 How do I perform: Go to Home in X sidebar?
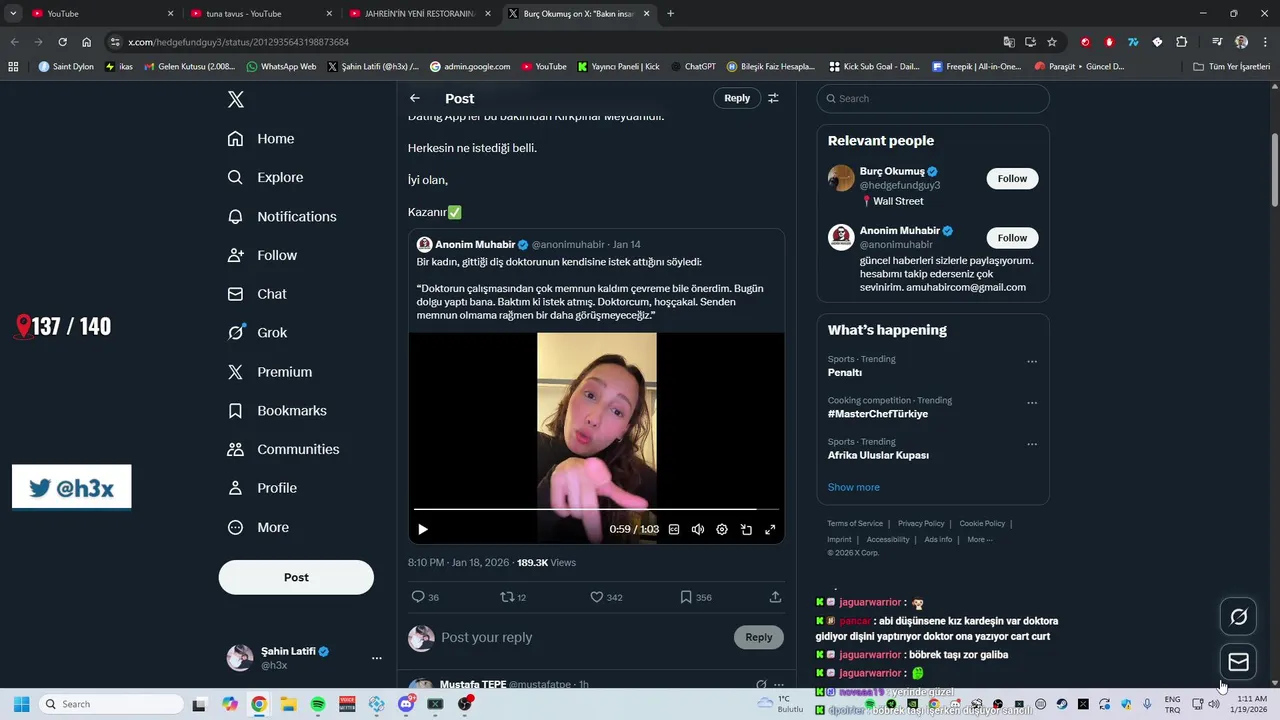[x=261, y=139]
